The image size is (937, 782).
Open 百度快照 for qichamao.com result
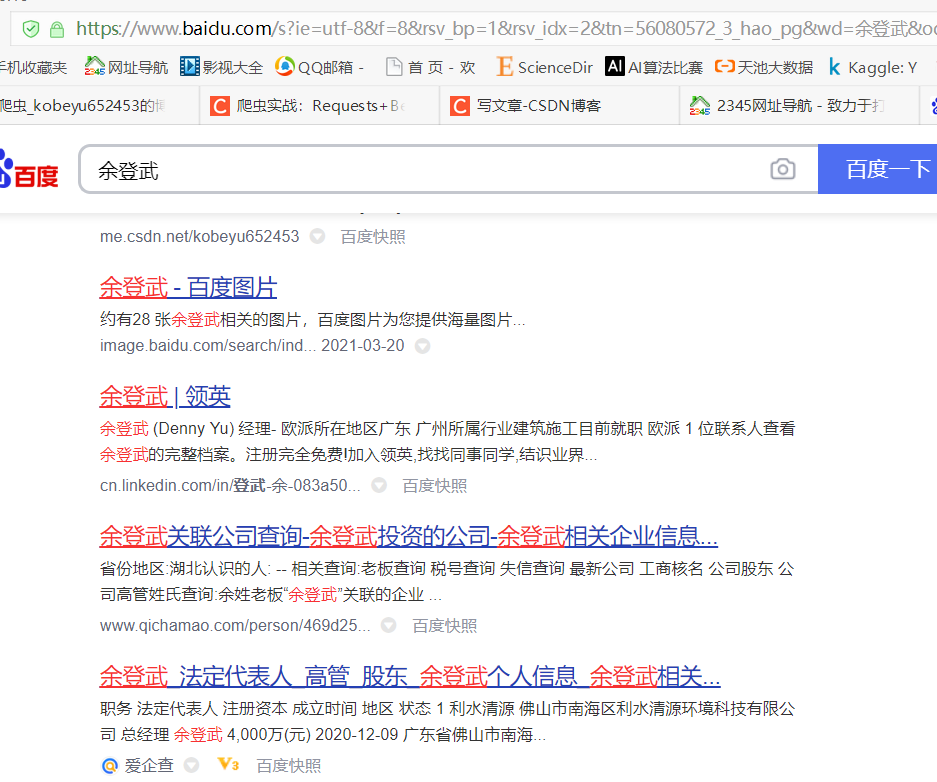point(445,625)
